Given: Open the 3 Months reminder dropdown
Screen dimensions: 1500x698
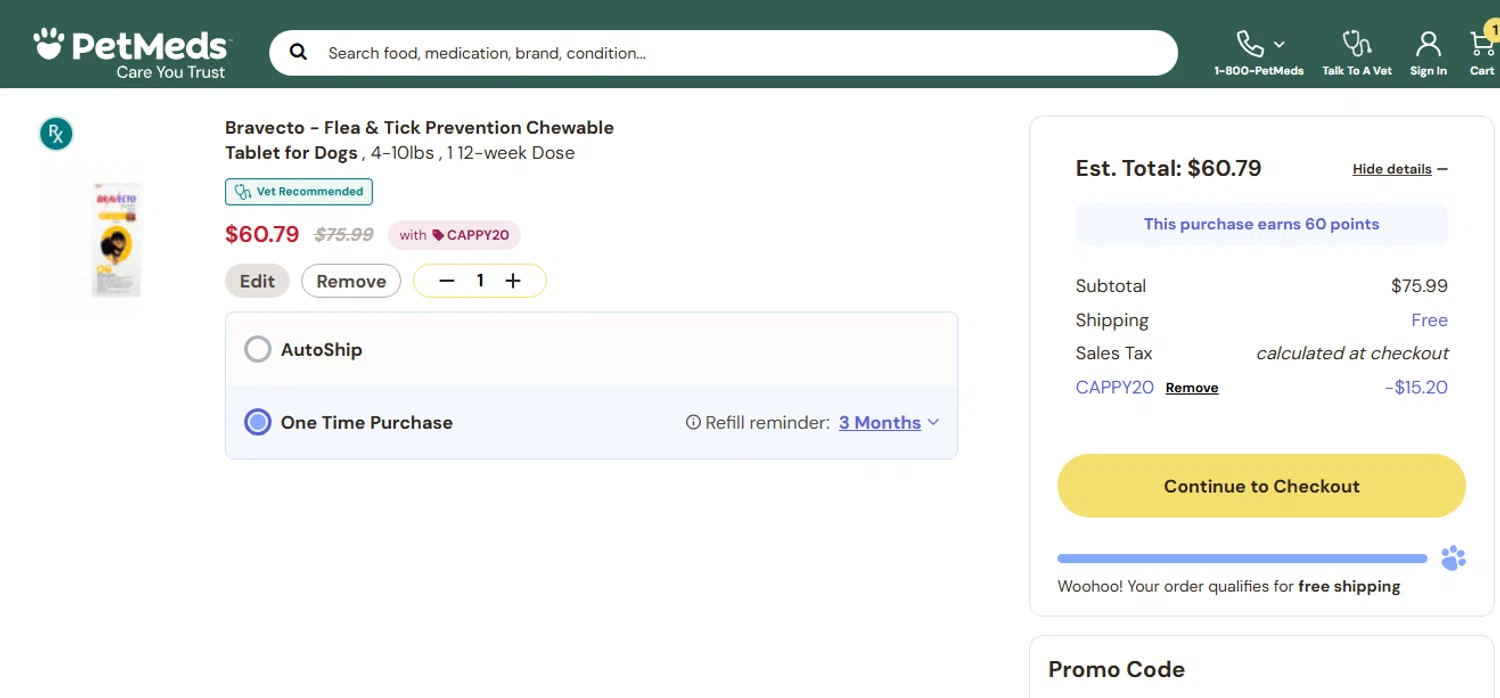Looking at the screenshot, I should (889, 422).
